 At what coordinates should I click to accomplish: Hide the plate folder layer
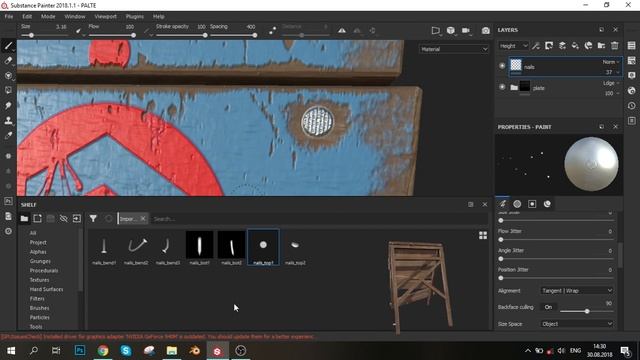pos(502,87)
